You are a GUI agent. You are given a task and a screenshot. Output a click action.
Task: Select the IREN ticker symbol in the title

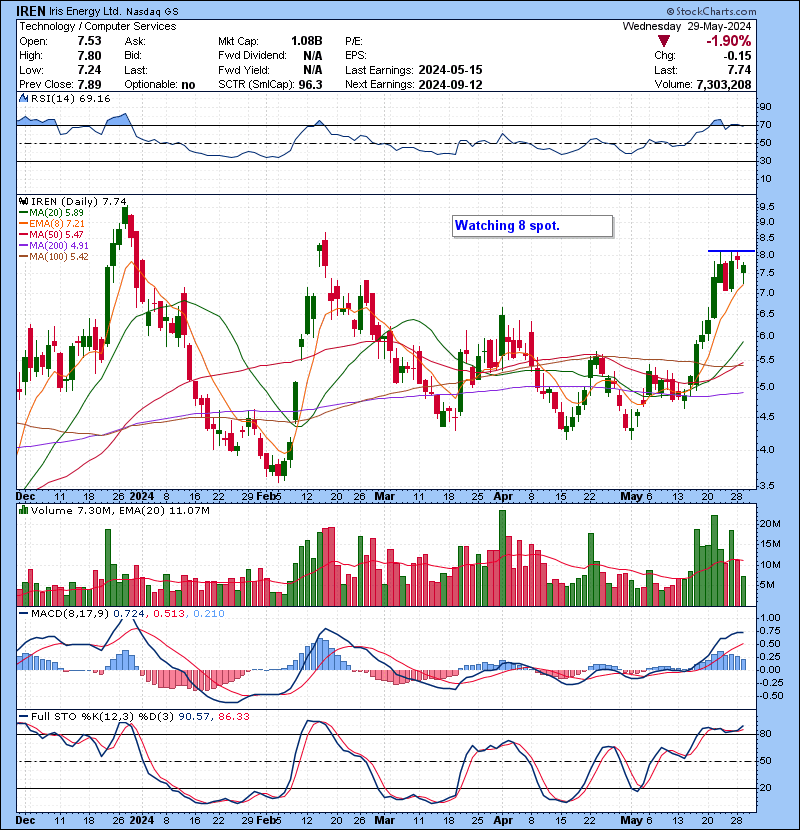point(31,11)
